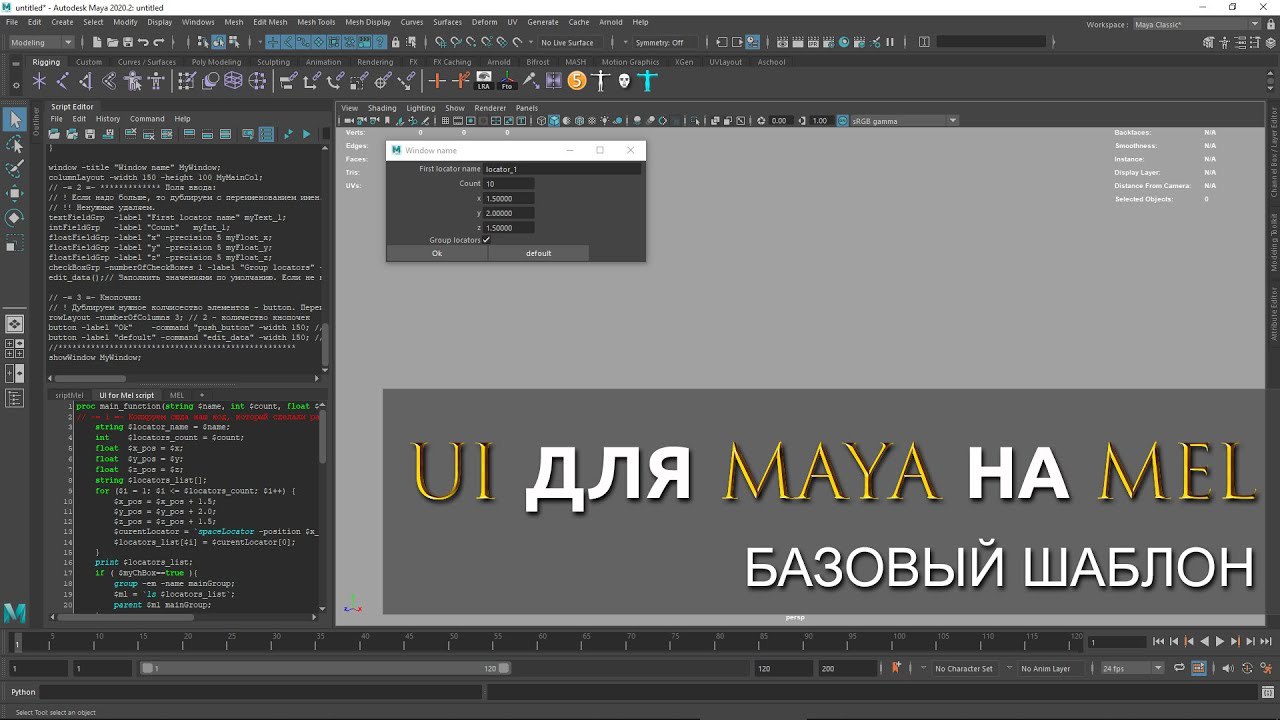
Task: Toggle the auto keyframe icon
Action: click(896, 668)
